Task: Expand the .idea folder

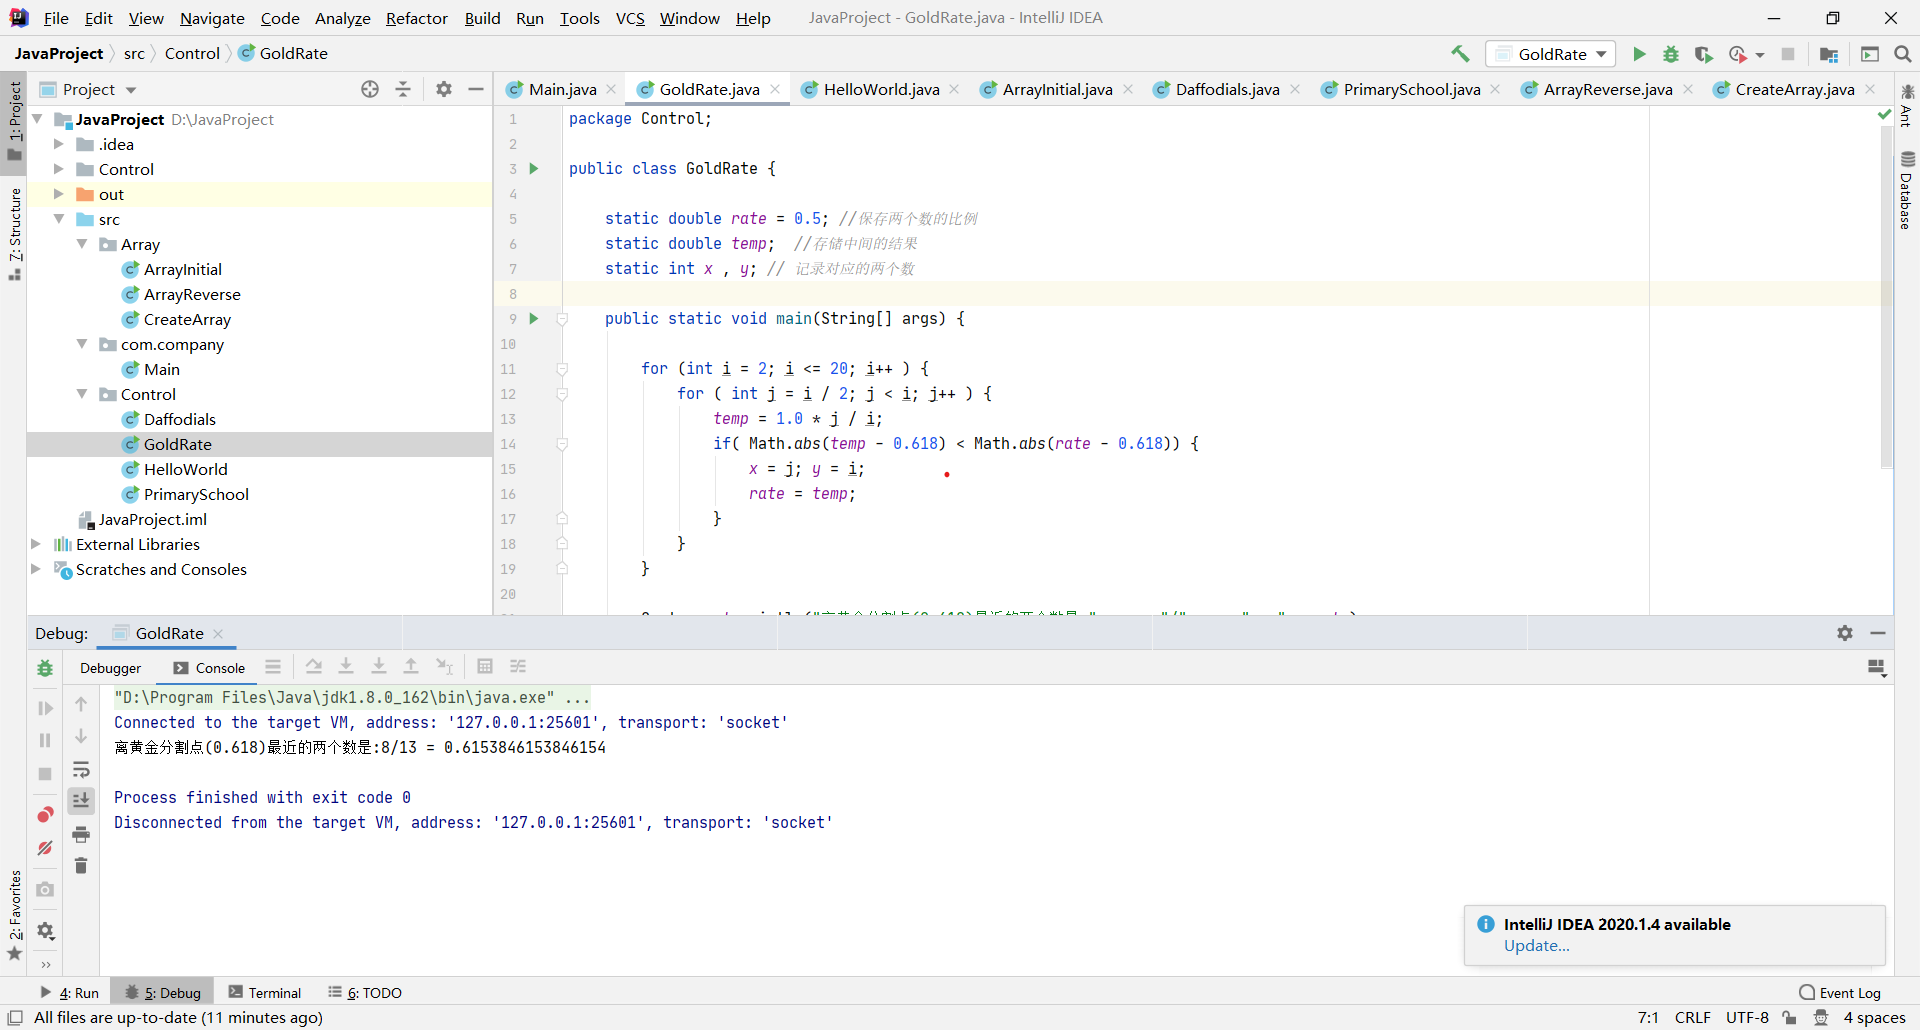Action: [59, 144]
